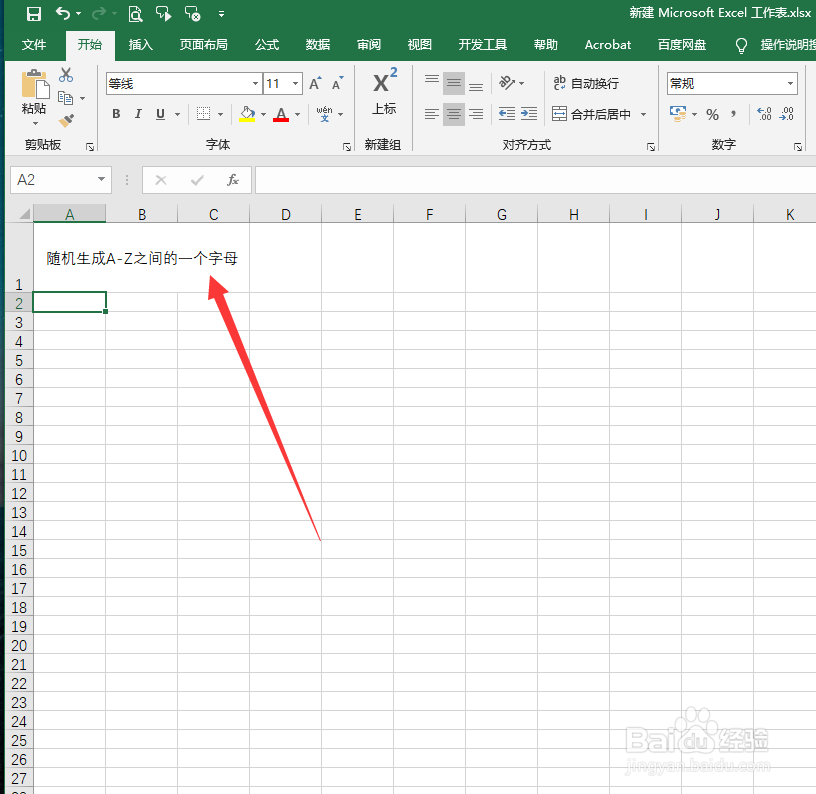Click the percent style icon in 数字 group
This screenshot has height=794, width=816.
713,114
